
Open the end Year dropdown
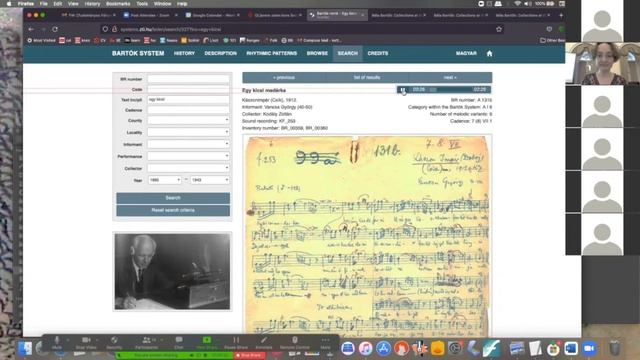click(210, 180)
